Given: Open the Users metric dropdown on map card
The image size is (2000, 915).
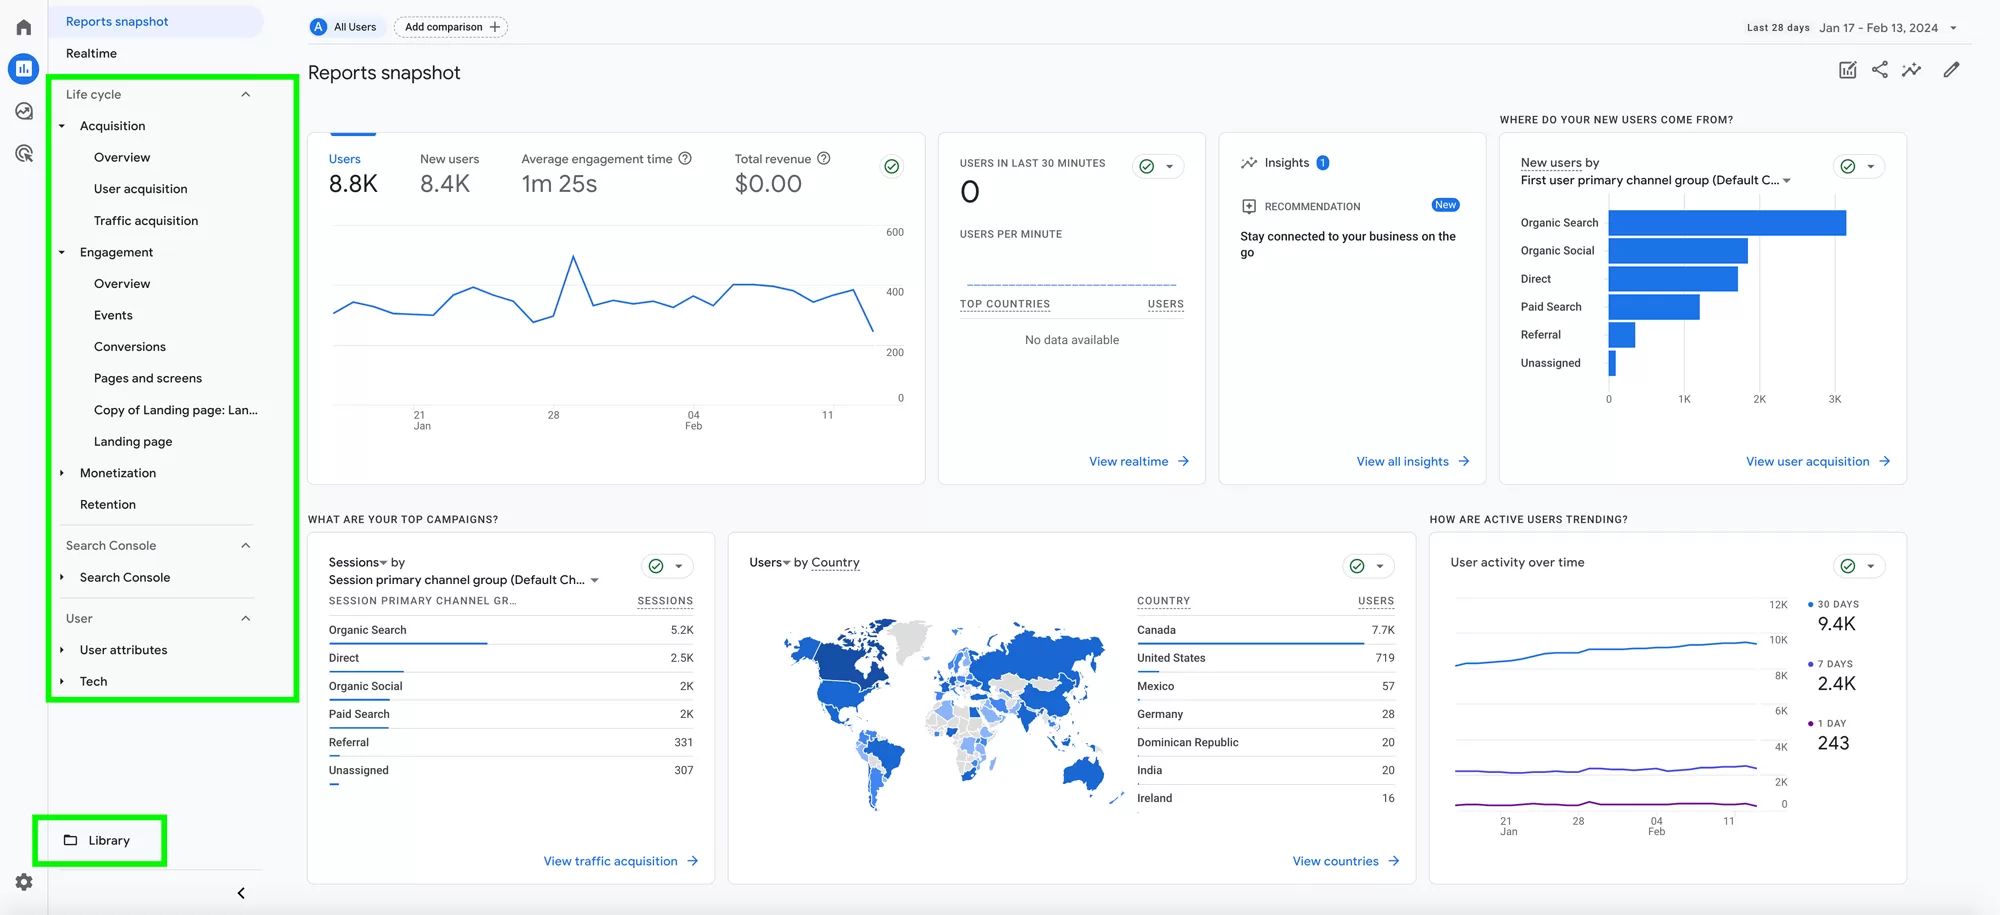Looking at the screenshot, I should click(770, 562).
